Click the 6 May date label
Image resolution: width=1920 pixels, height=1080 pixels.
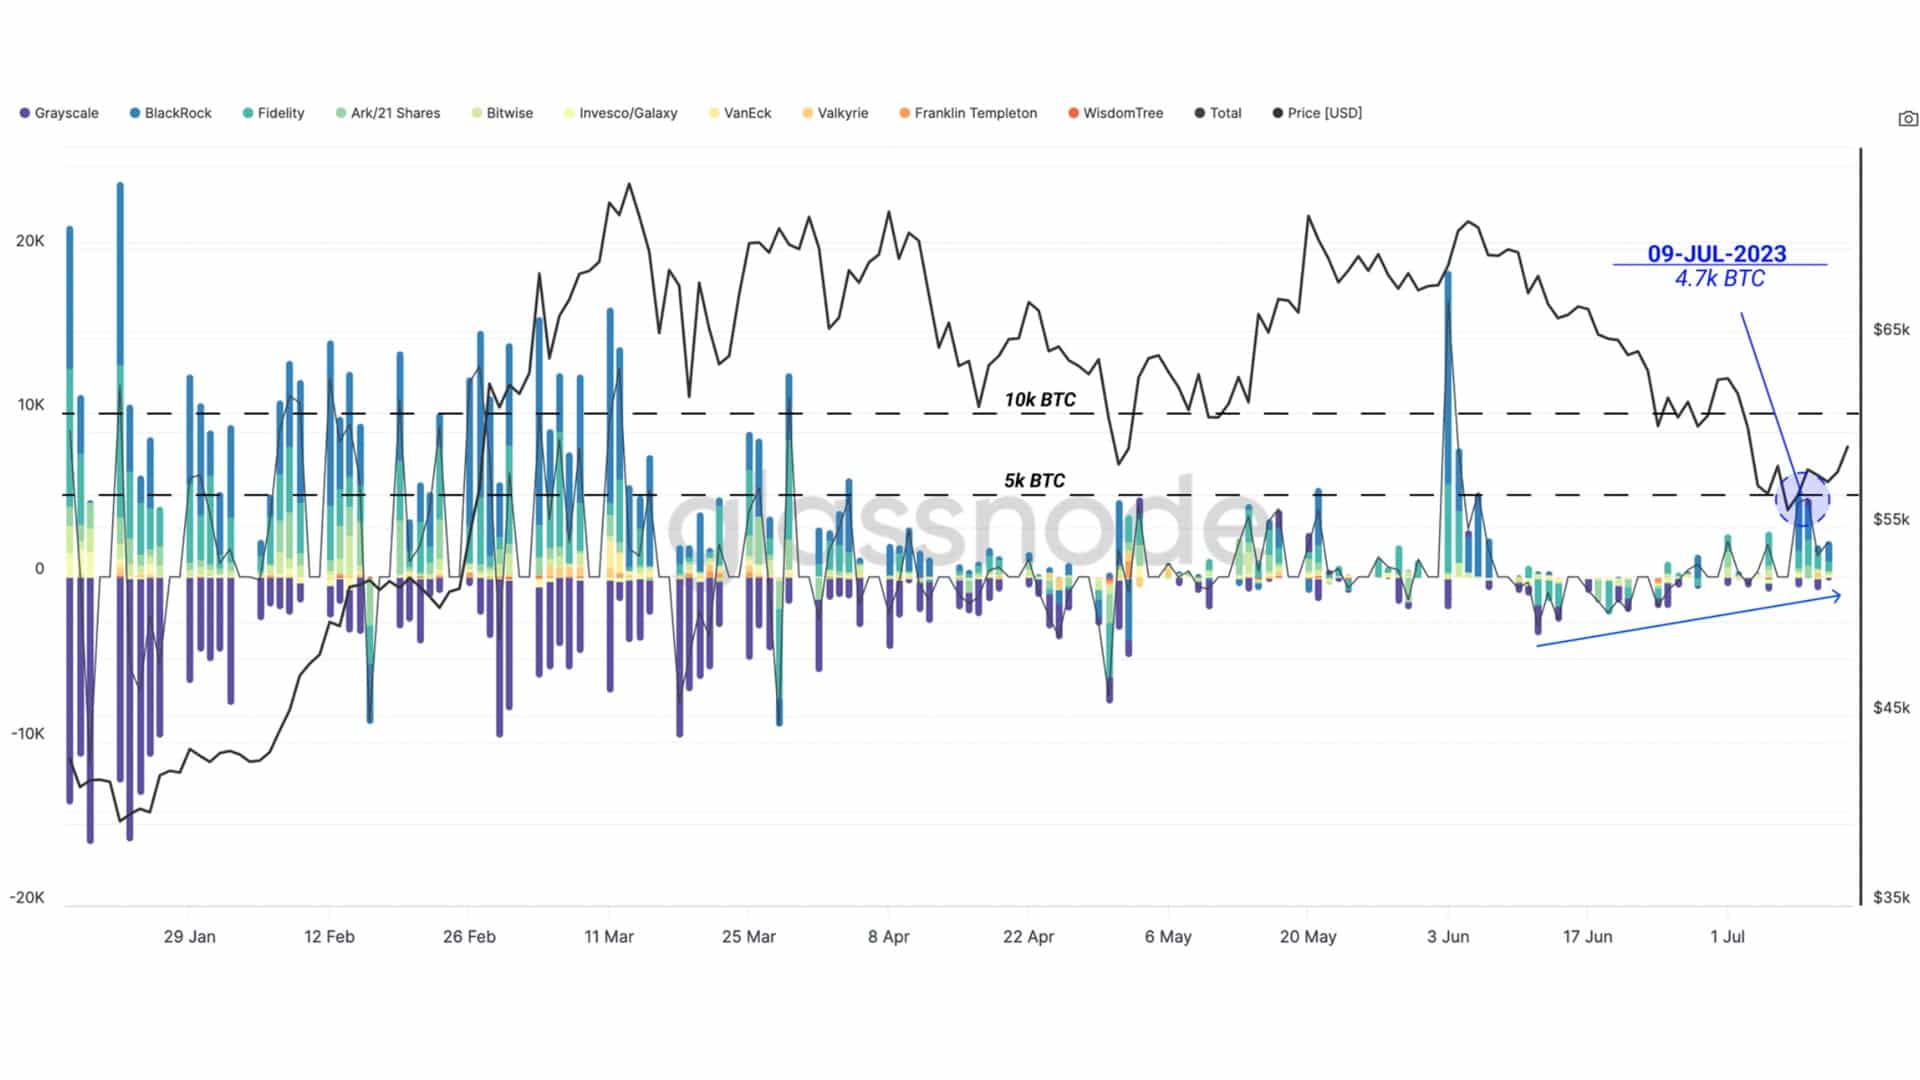(1168, 937)
